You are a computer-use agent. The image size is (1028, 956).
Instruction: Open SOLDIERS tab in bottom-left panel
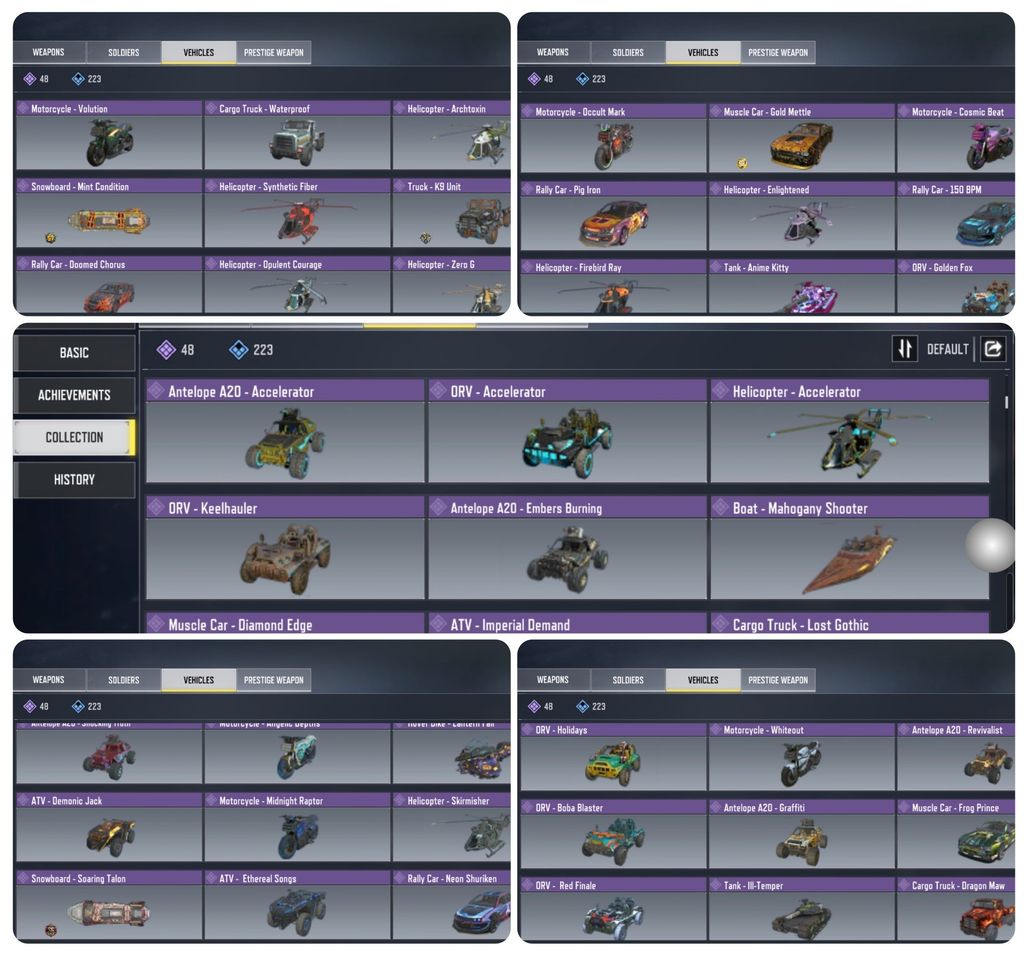[x=124, y=680]
